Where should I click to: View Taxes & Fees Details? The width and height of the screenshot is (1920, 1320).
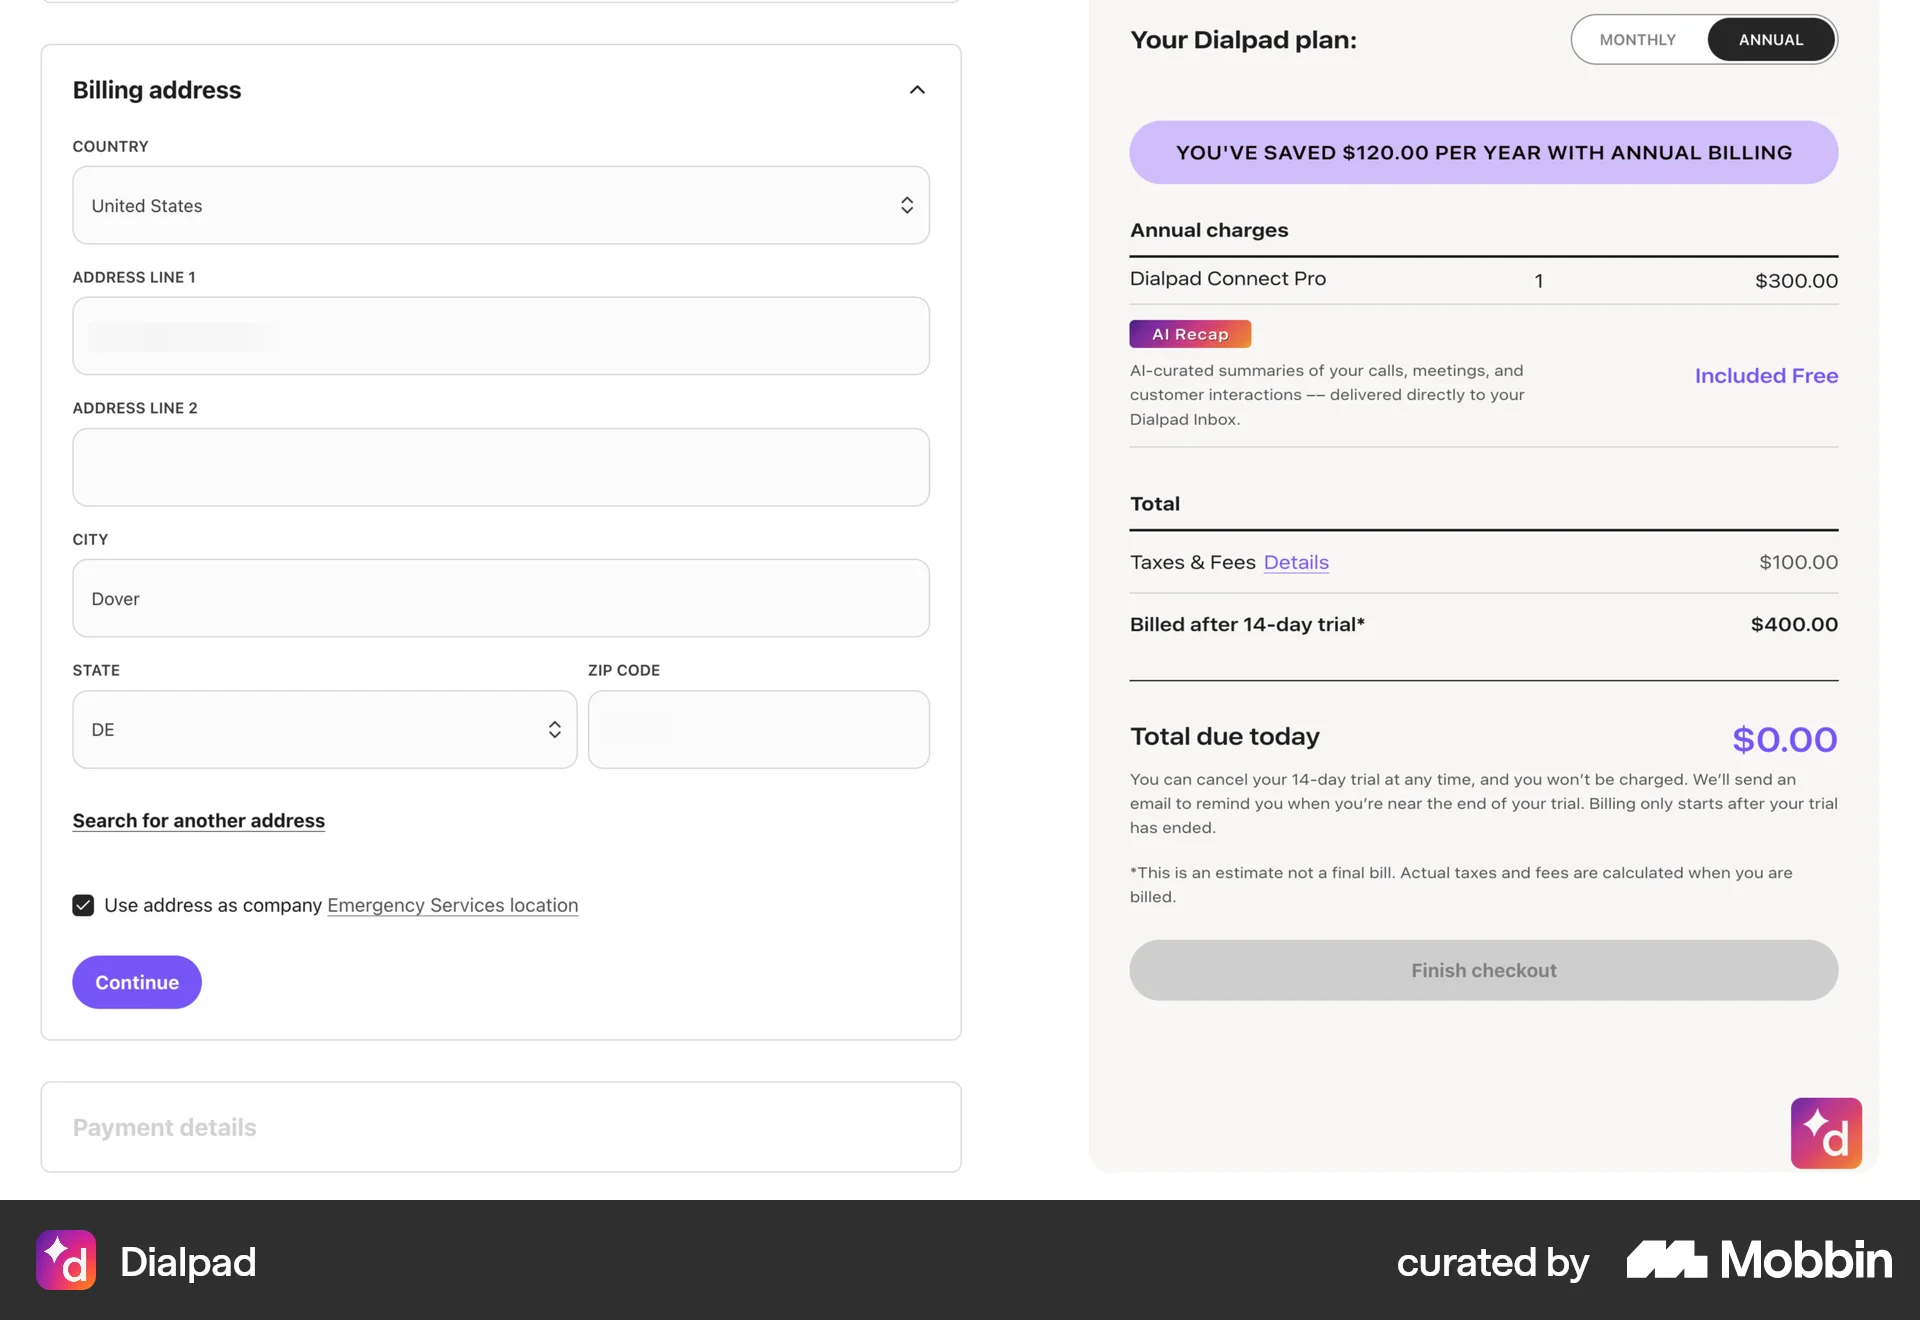coord(1295,562)
